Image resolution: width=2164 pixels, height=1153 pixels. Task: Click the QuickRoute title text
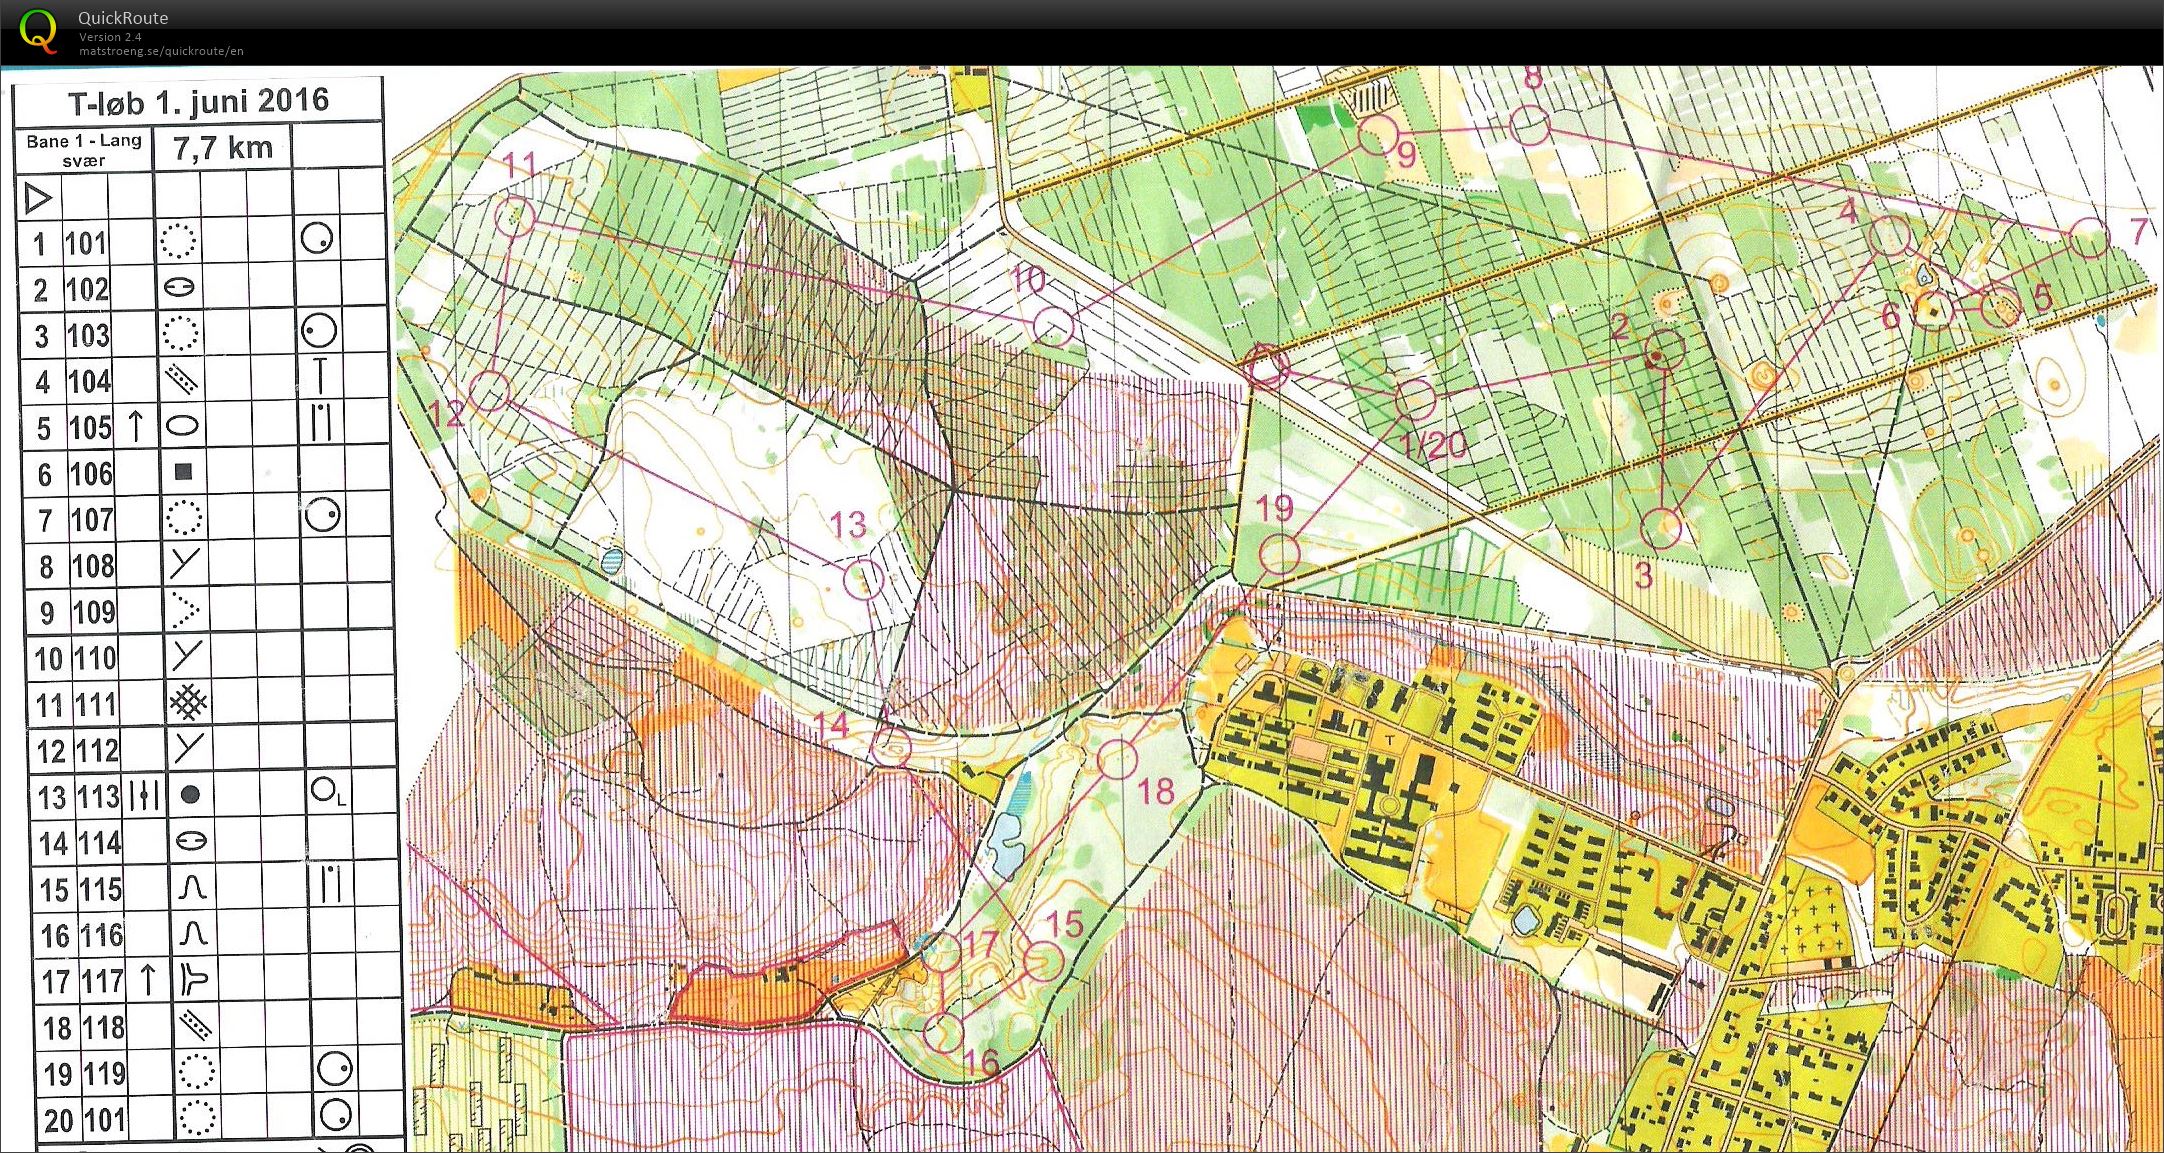(123, 18)
